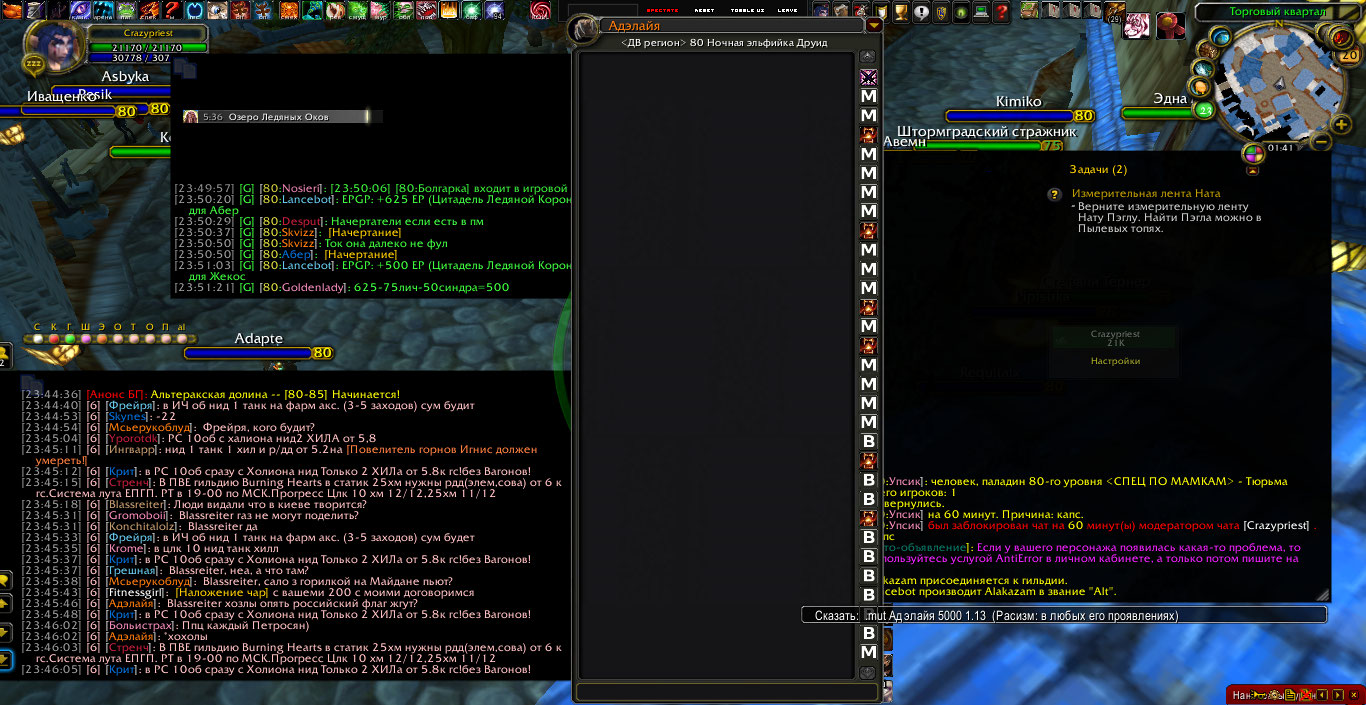Open the Адэлайя frame dropdown arrow
The image size is (1366, 705).
[x=874, y=25]
